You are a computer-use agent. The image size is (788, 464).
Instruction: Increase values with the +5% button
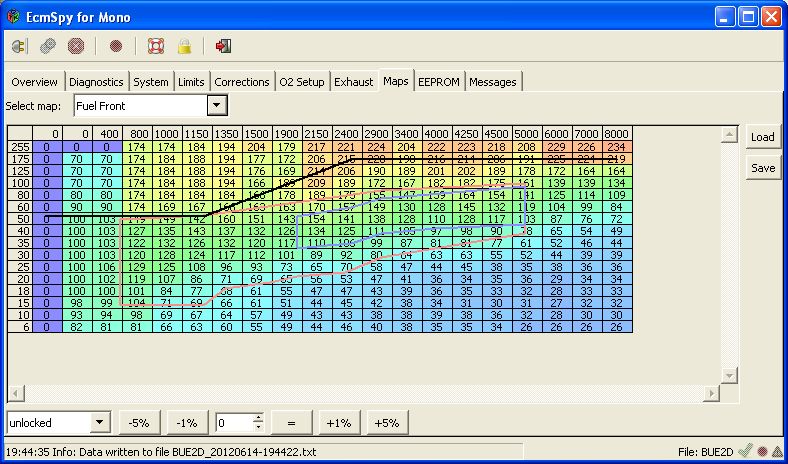pyautogui.click(x=386, y=422)
